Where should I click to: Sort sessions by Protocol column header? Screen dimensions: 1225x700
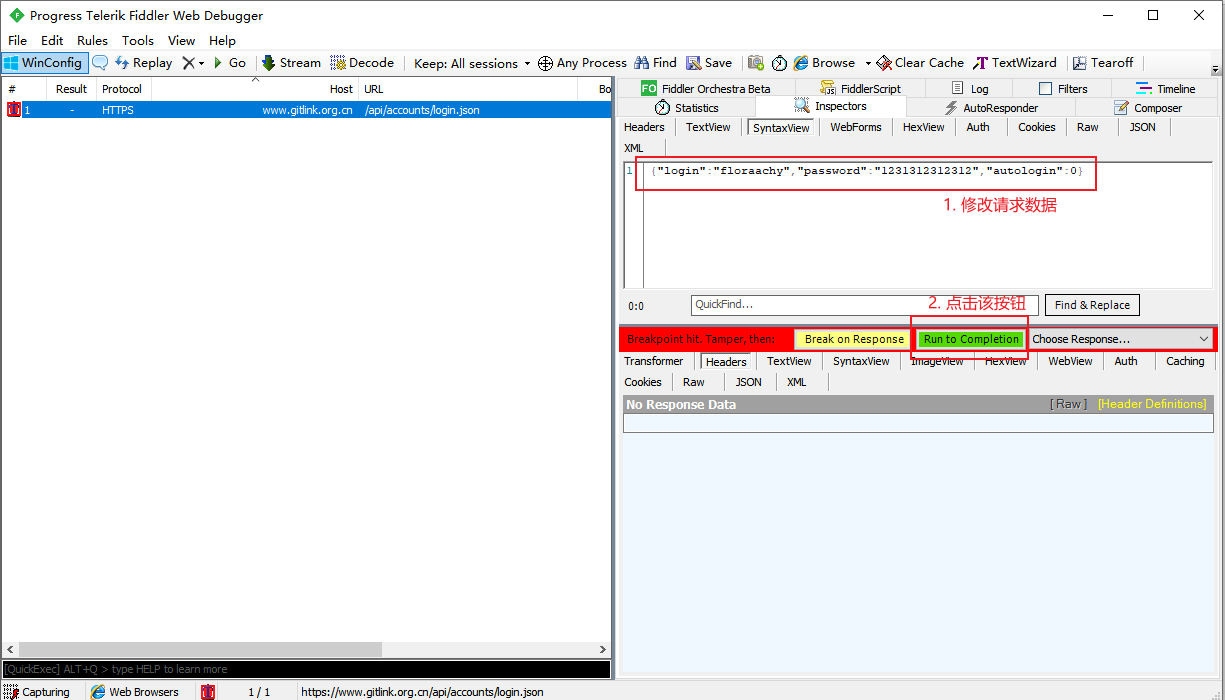click(124, 89)
